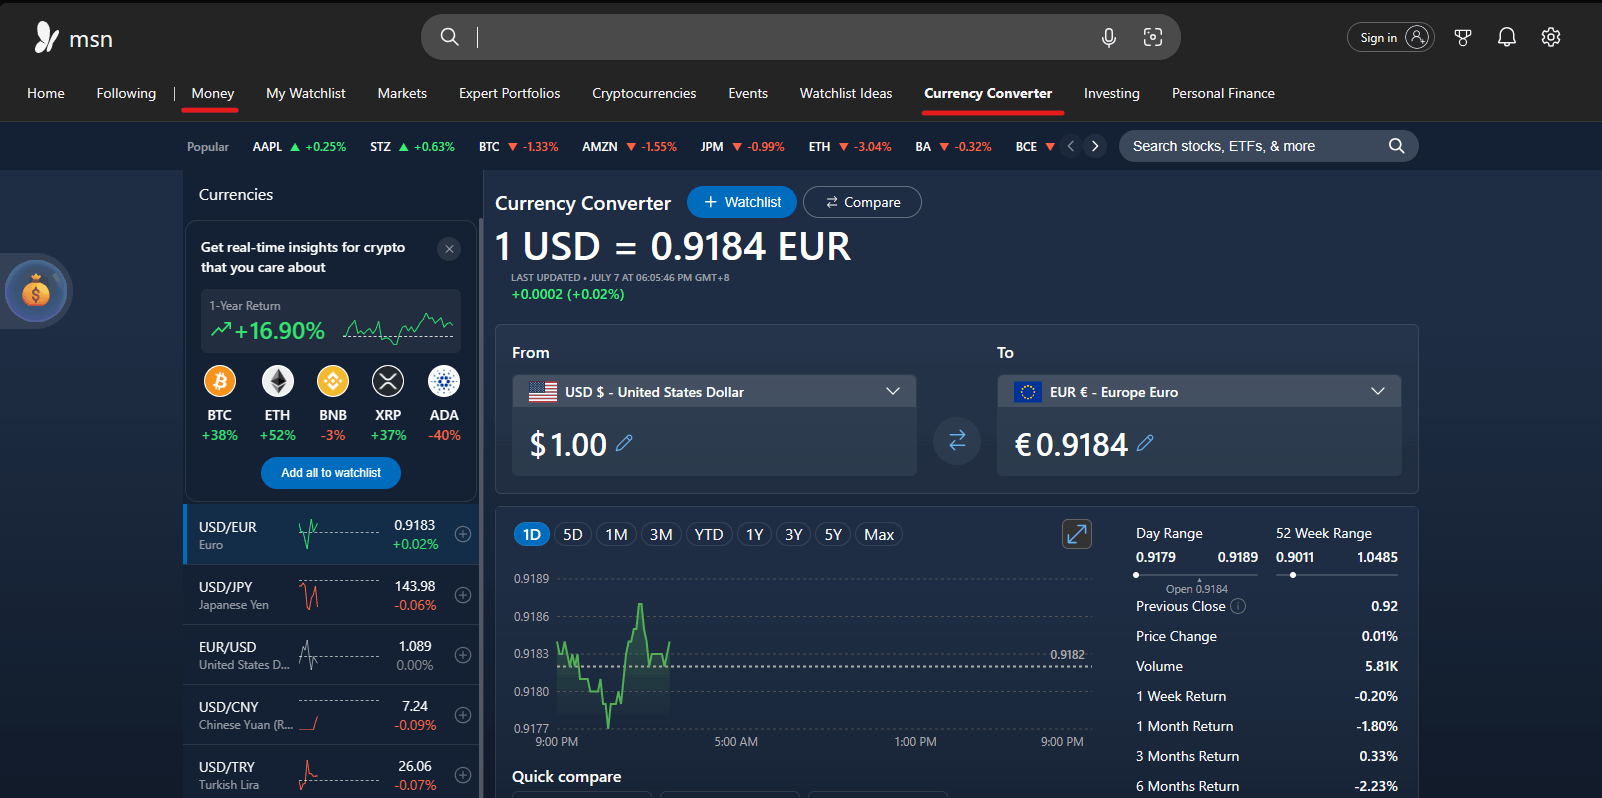Switch chart to 1M range
This screenshot has height=798, width=1602.
point(617,535)
